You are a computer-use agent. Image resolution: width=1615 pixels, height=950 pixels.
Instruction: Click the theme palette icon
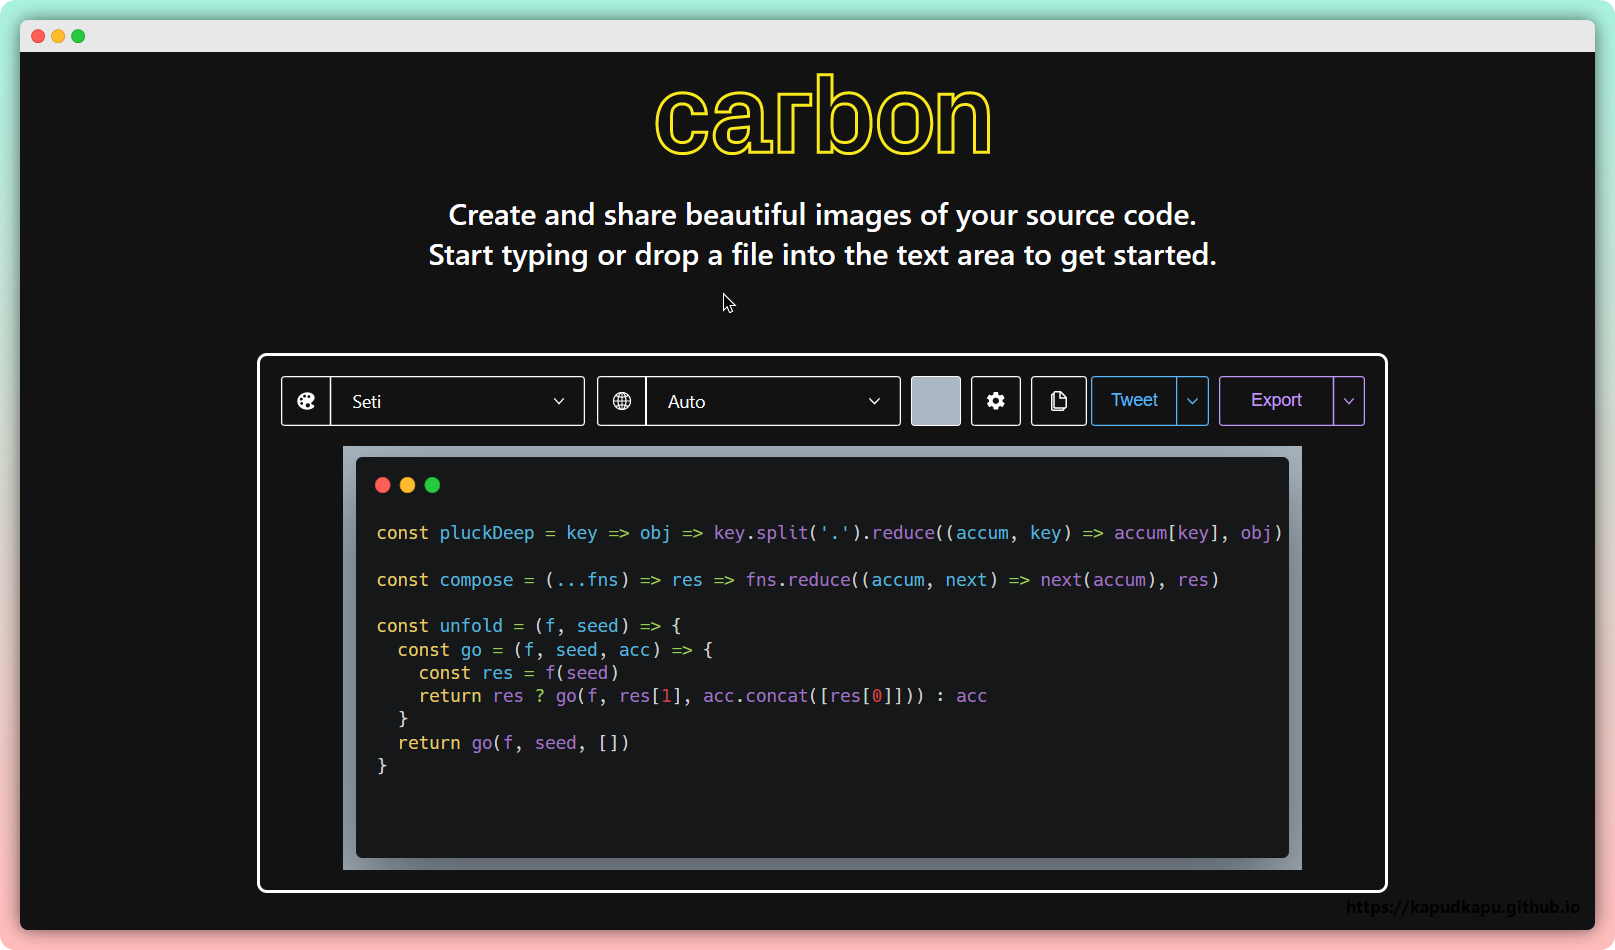(306, 401)
